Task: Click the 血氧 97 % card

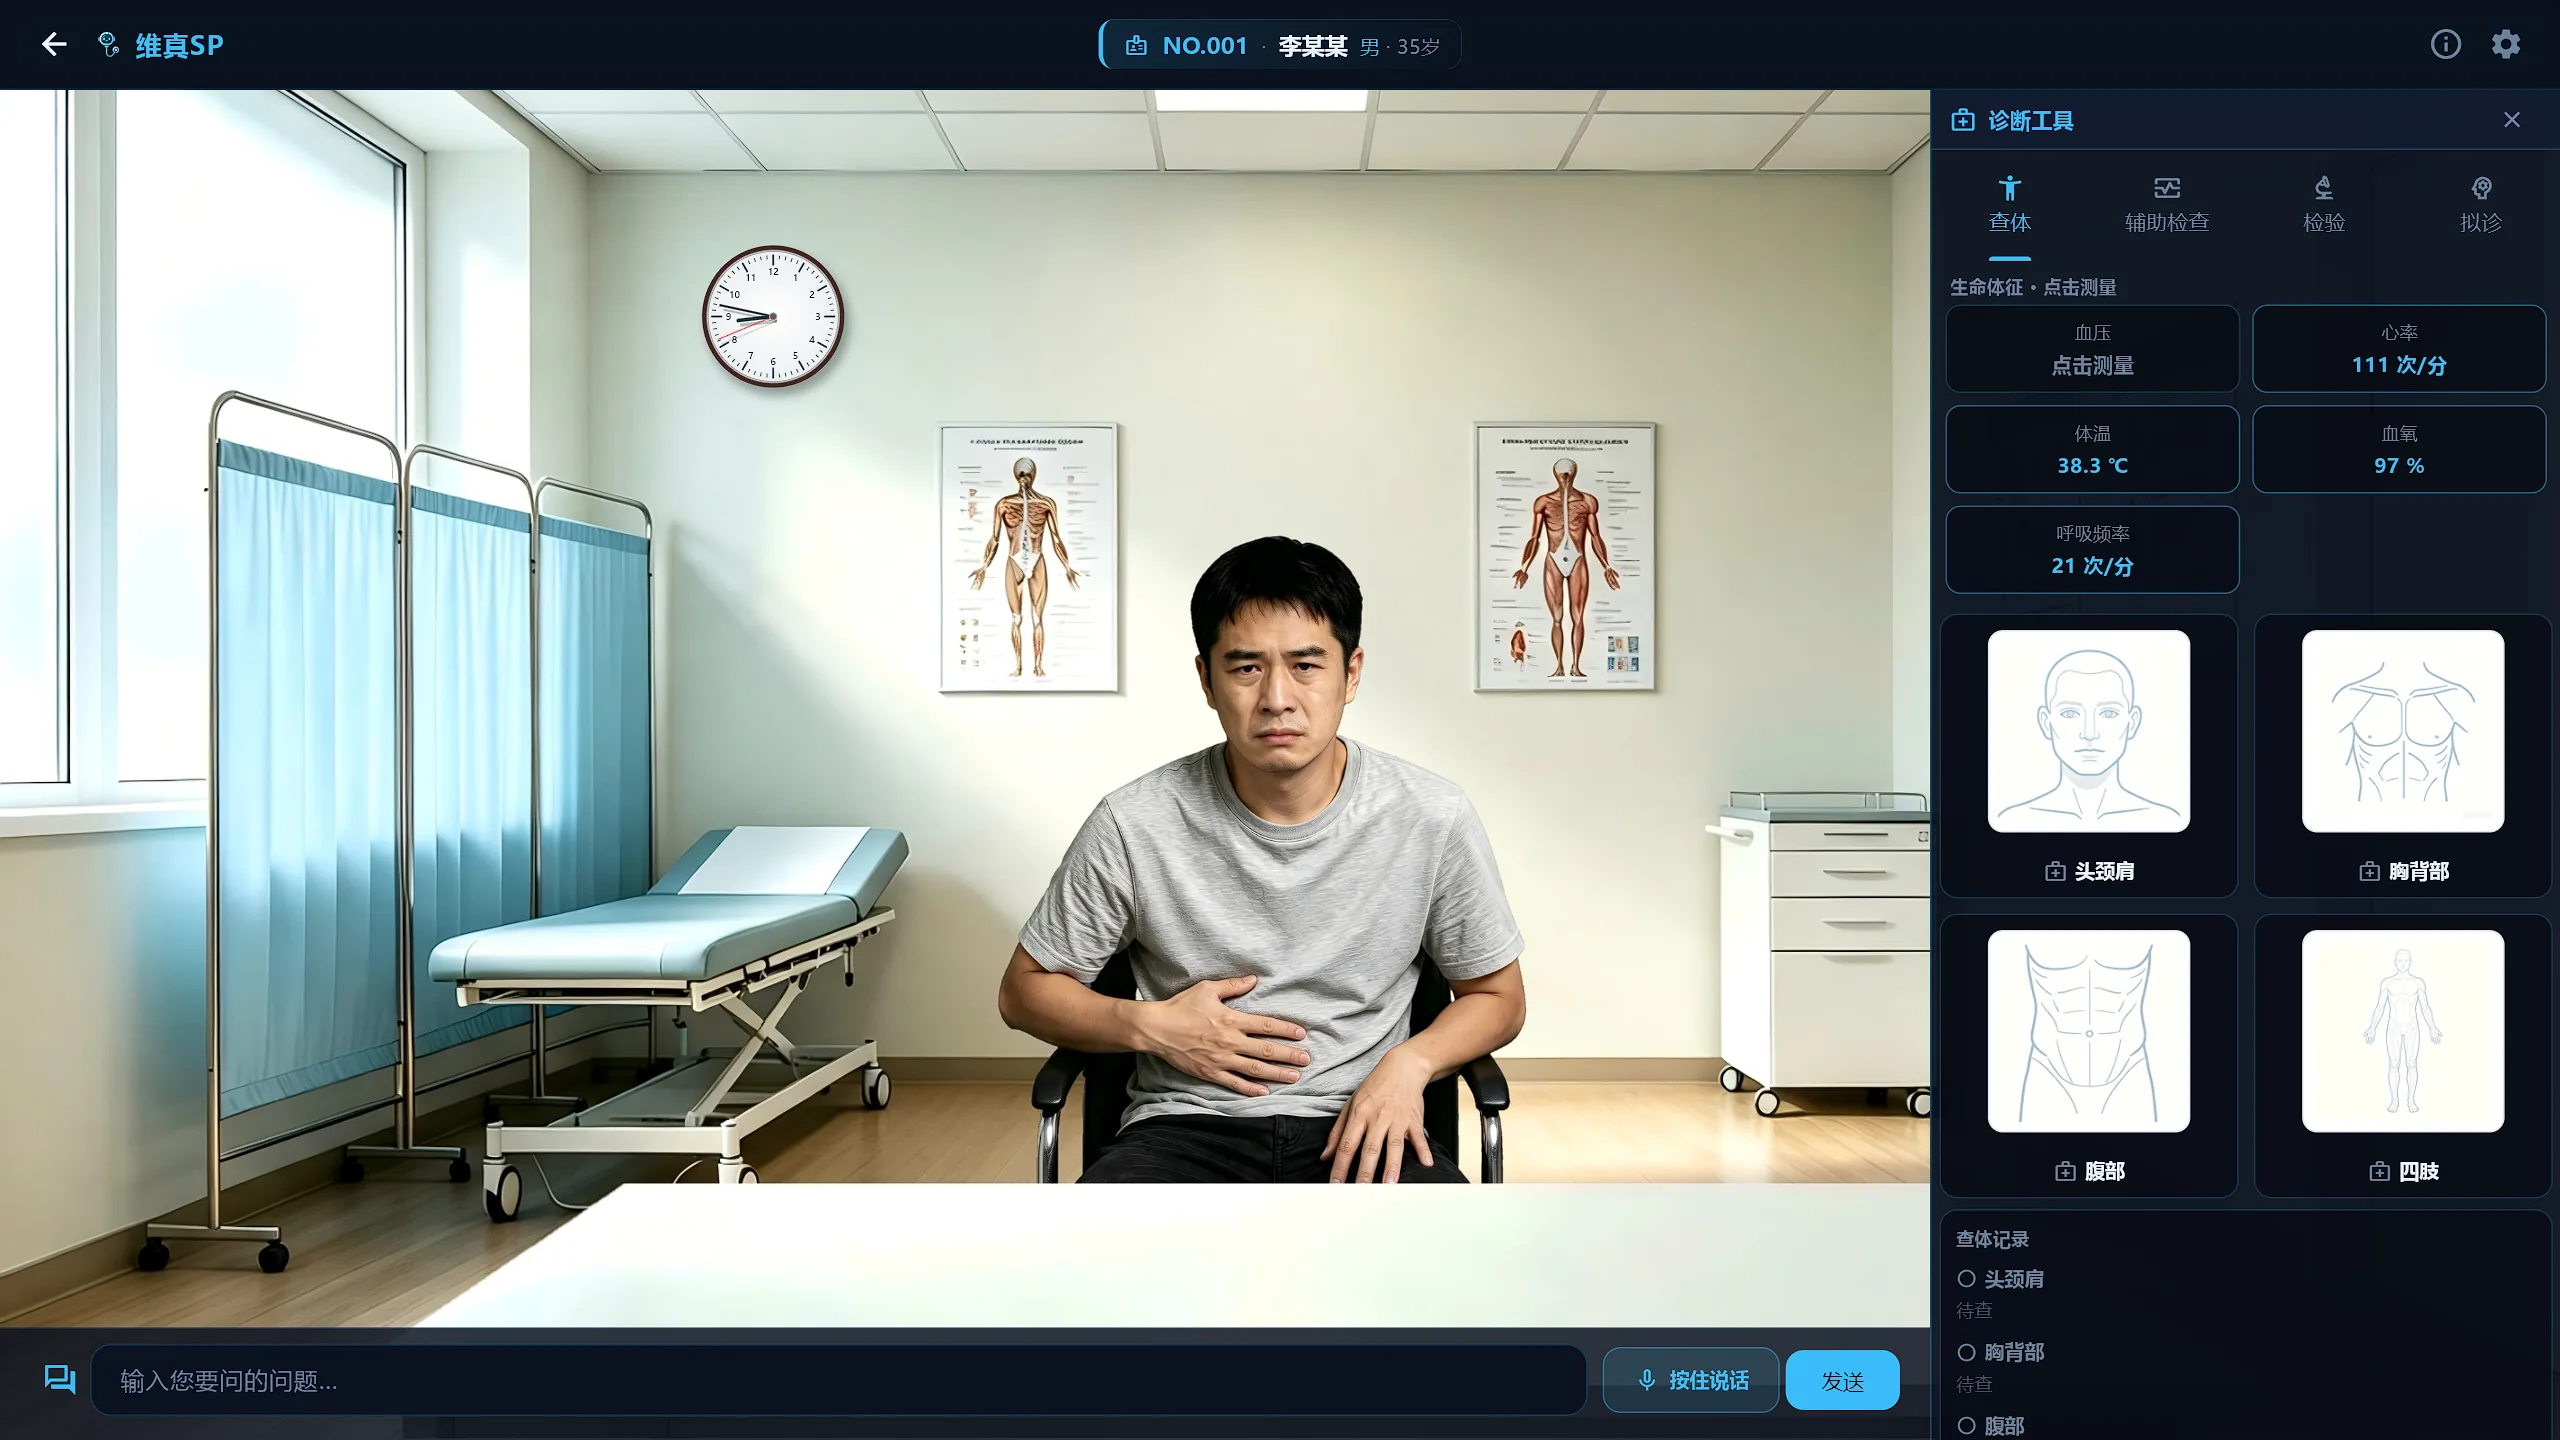Action: point(2399,449)
